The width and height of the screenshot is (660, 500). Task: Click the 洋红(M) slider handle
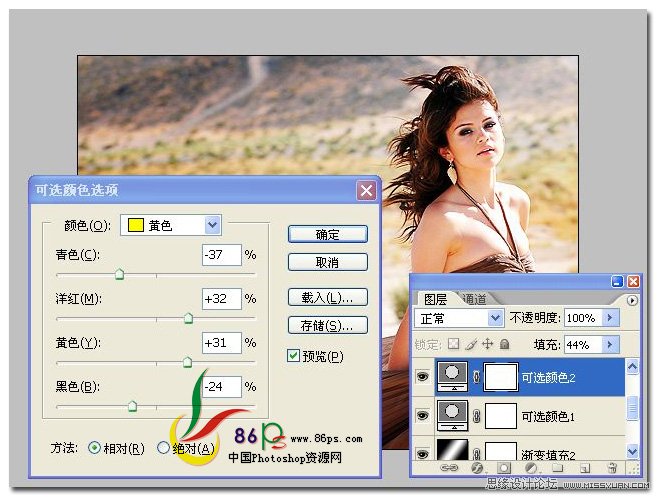[189, 318]
